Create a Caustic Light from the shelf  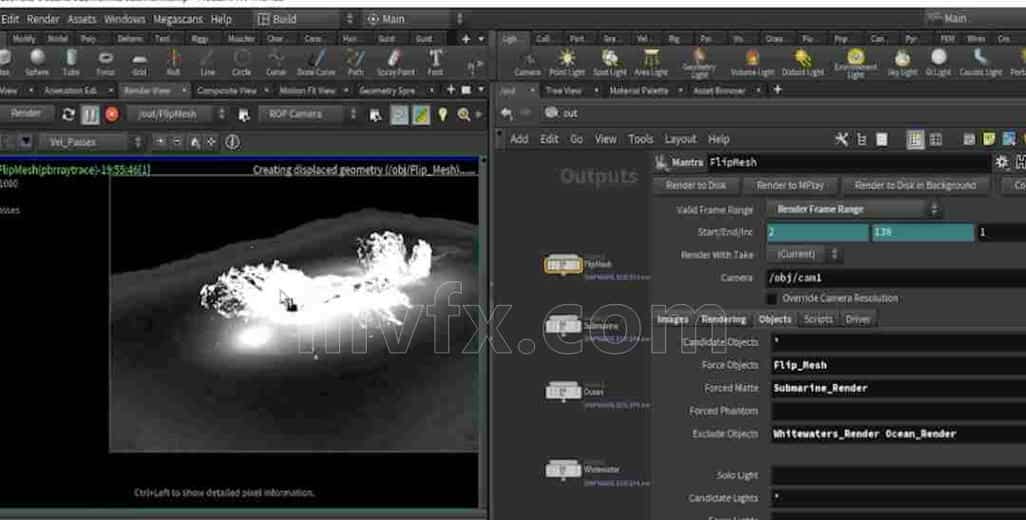coord(980,63)
